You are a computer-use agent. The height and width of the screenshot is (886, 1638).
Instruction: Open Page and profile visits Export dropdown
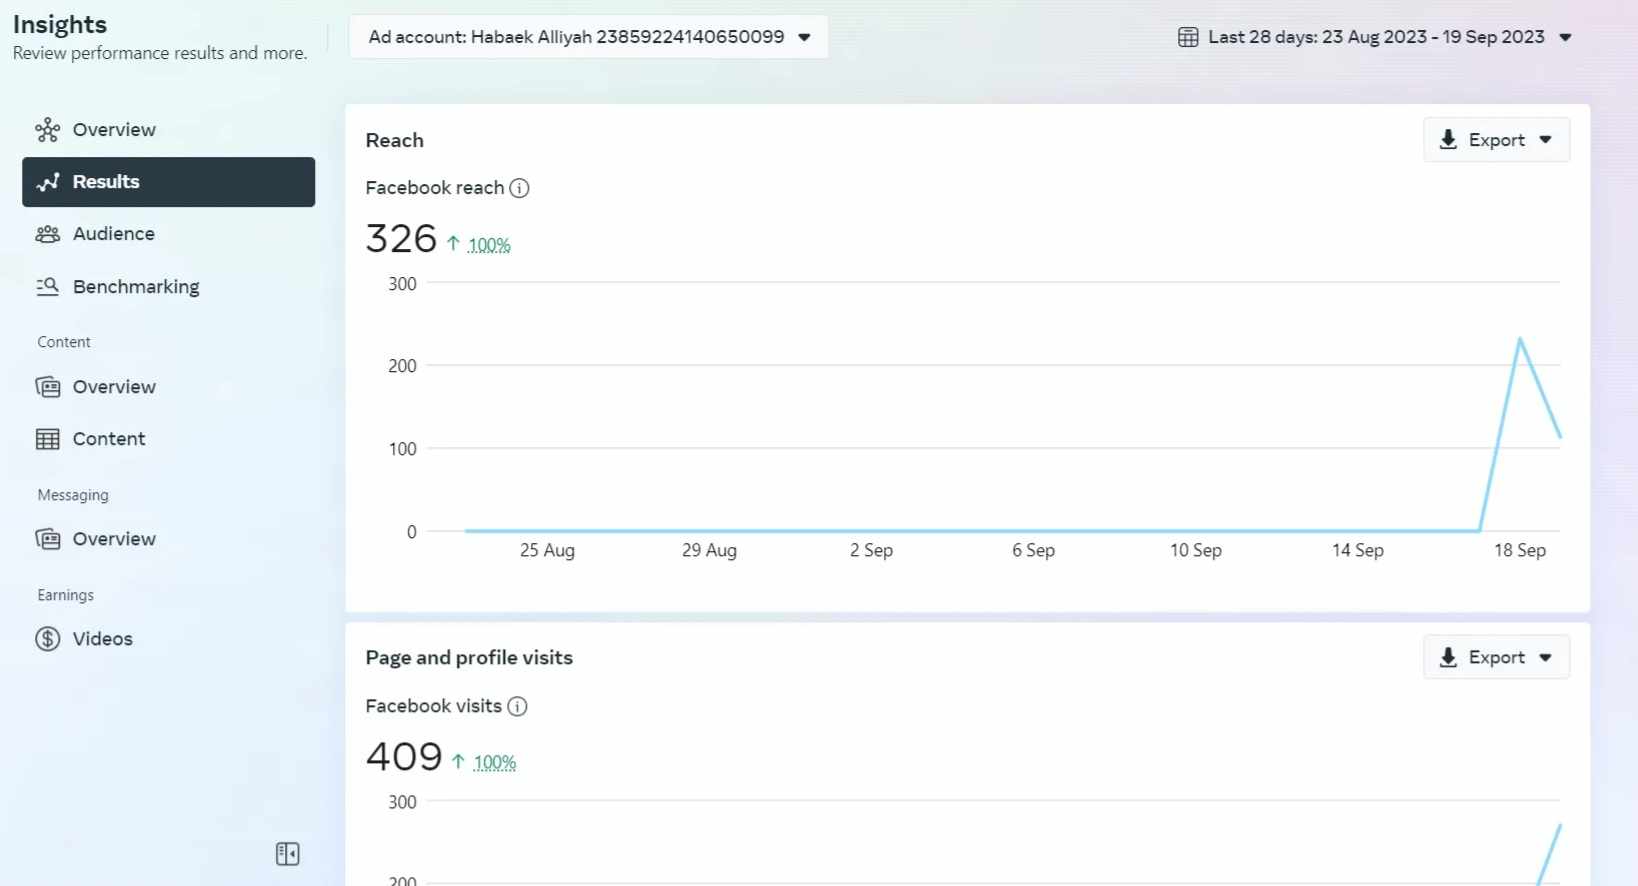click(1496, 657)
